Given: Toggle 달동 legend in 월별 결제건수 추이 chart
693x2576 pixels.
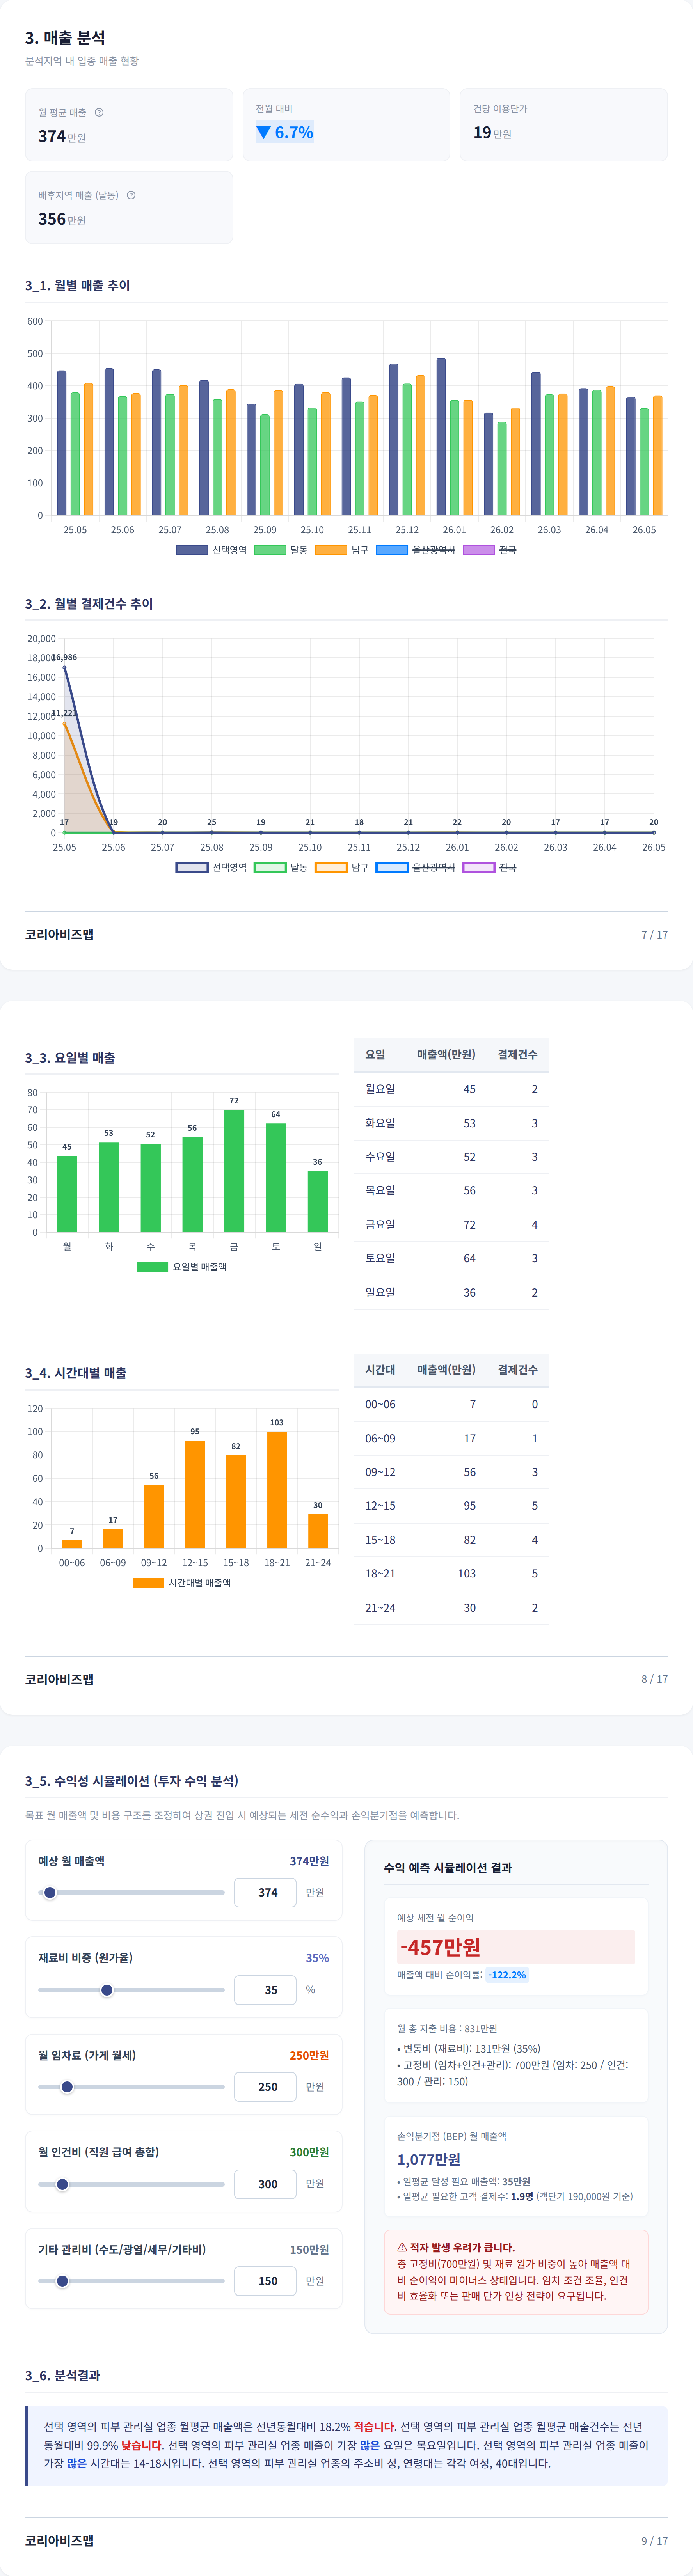Looking at the screenshot, I should [281, 867].
